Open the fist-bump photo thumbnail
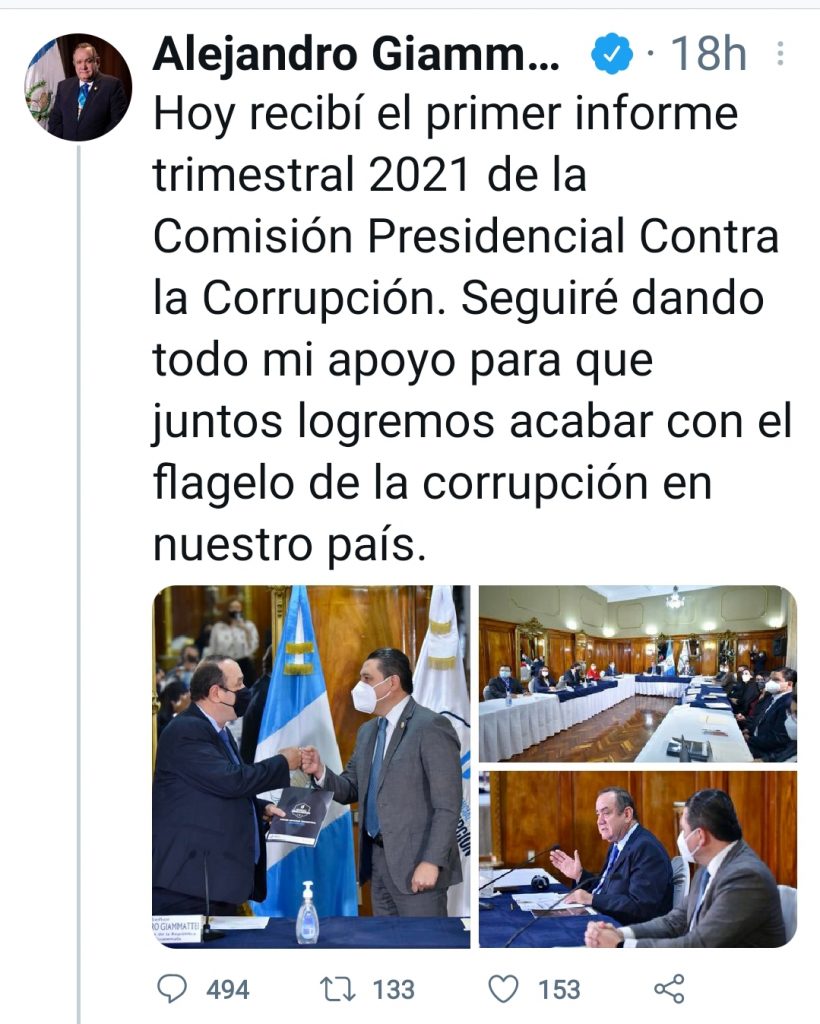This screenshot has height=1024, width=820. [311, 766]
